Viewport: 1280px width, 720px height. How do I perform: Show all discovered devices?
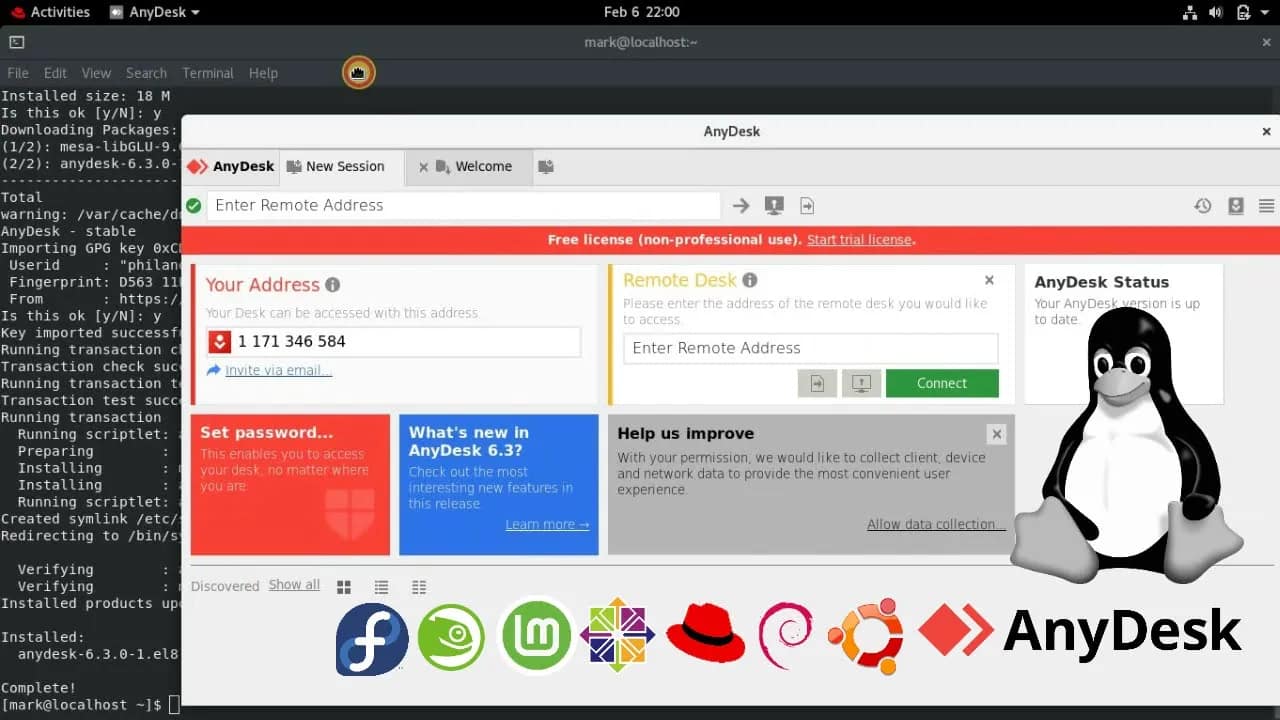click(x=294, y=584)
